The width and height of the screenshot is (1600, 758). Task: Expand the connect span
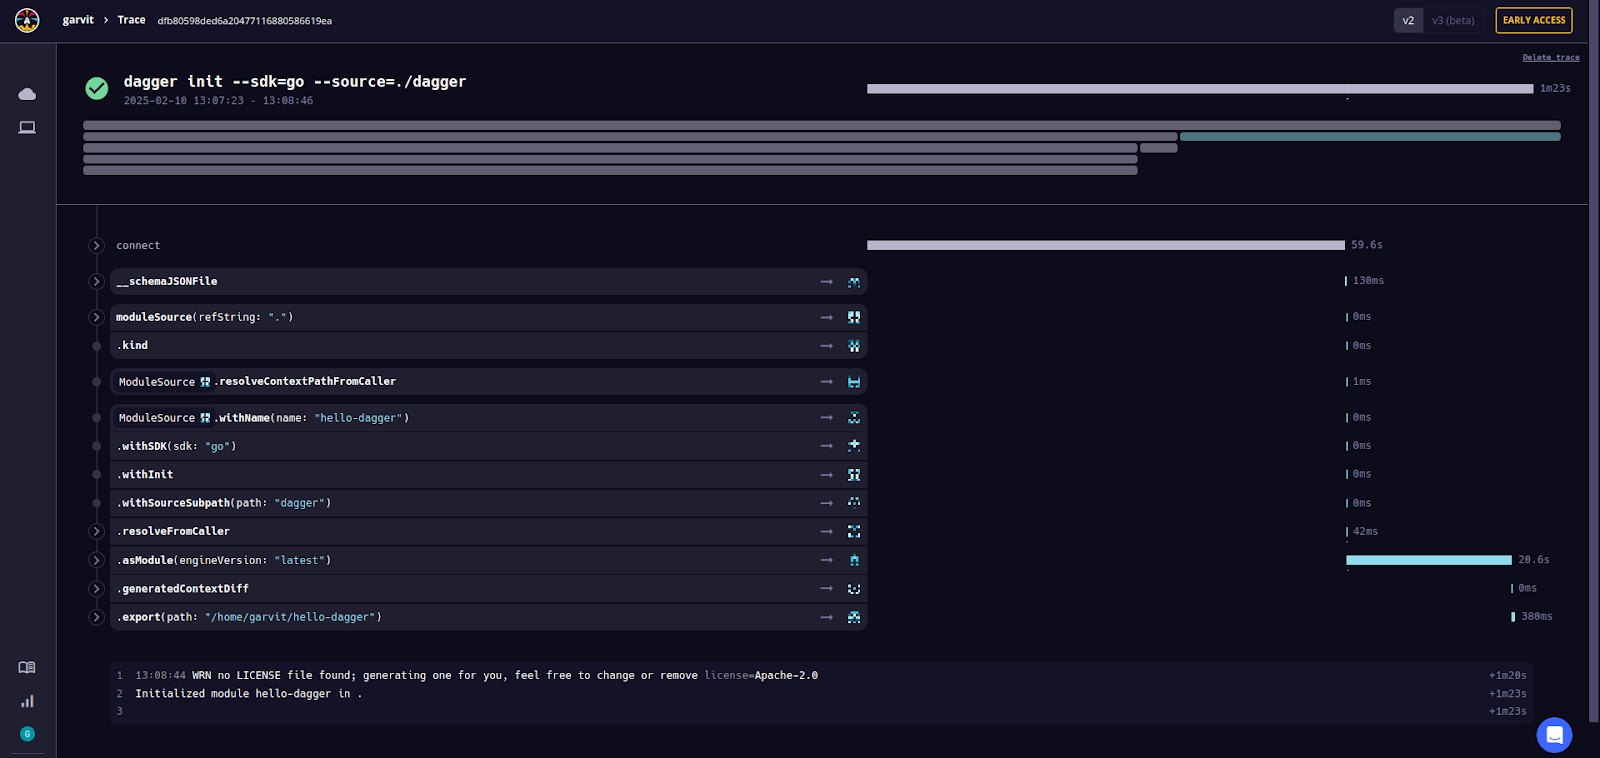pos(97,246)
